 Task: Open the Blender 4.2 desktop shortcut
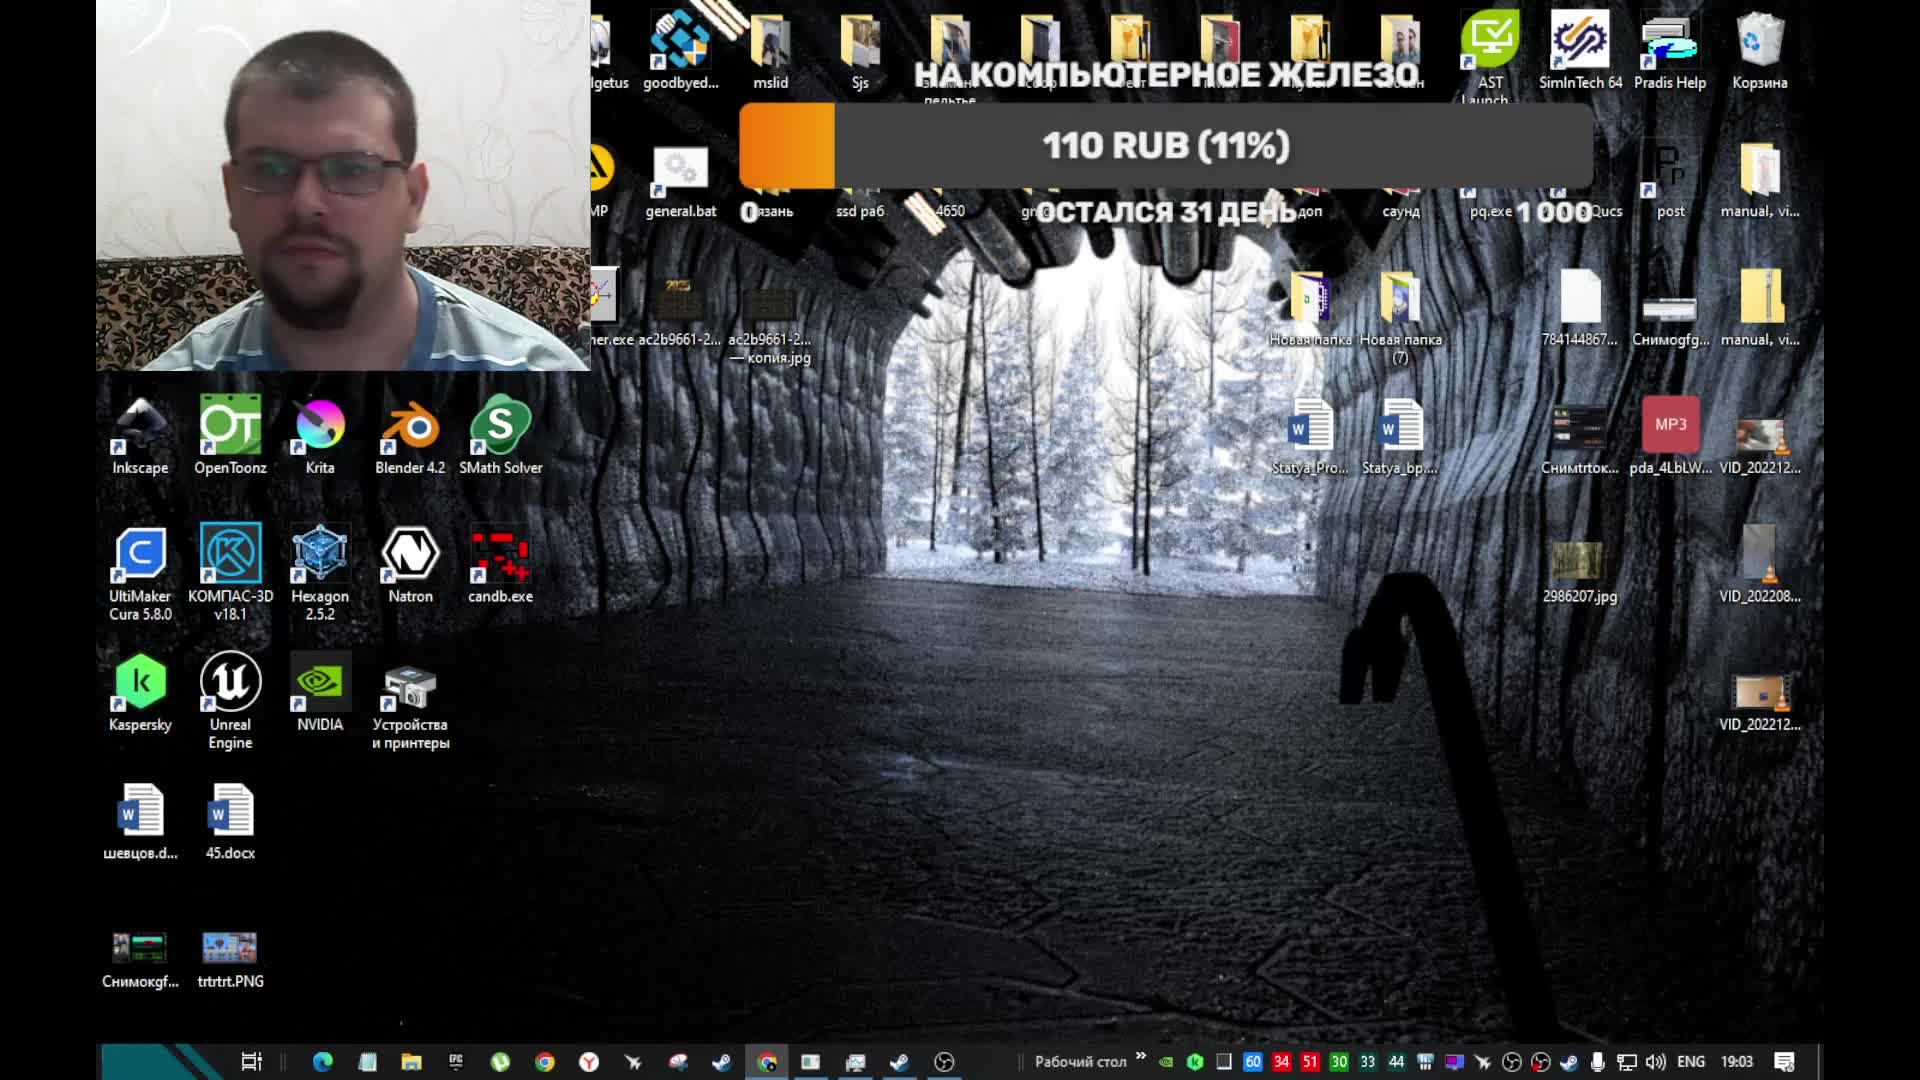pyautogui.click(x=410, y=430)
